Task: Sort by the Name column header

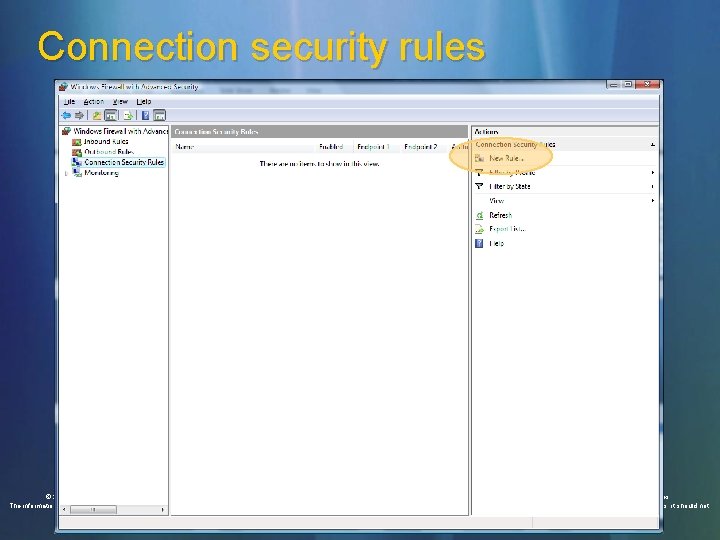Action: click(x=243, y=147)
